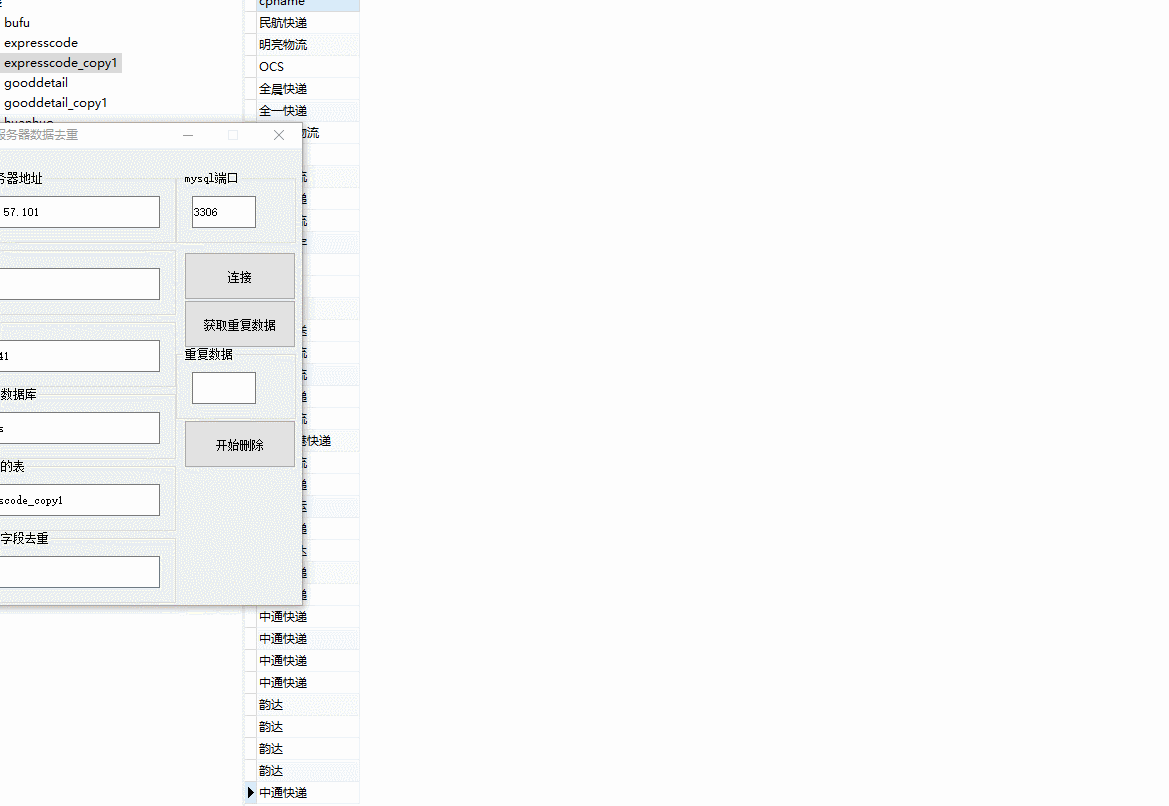Minimize the 服务器数据去重 dialog

pyautogui.click(x=188, y=135)
